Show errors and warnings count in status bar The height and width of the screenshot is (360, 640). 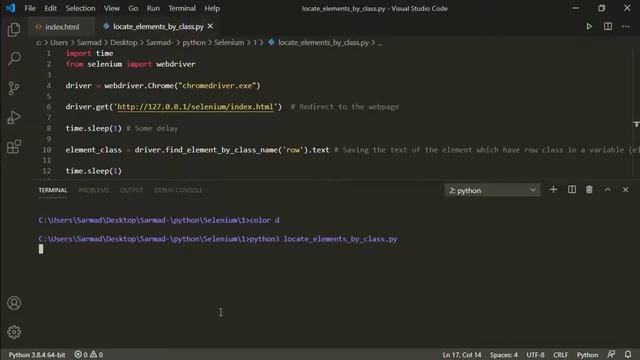tap(89, 355)
